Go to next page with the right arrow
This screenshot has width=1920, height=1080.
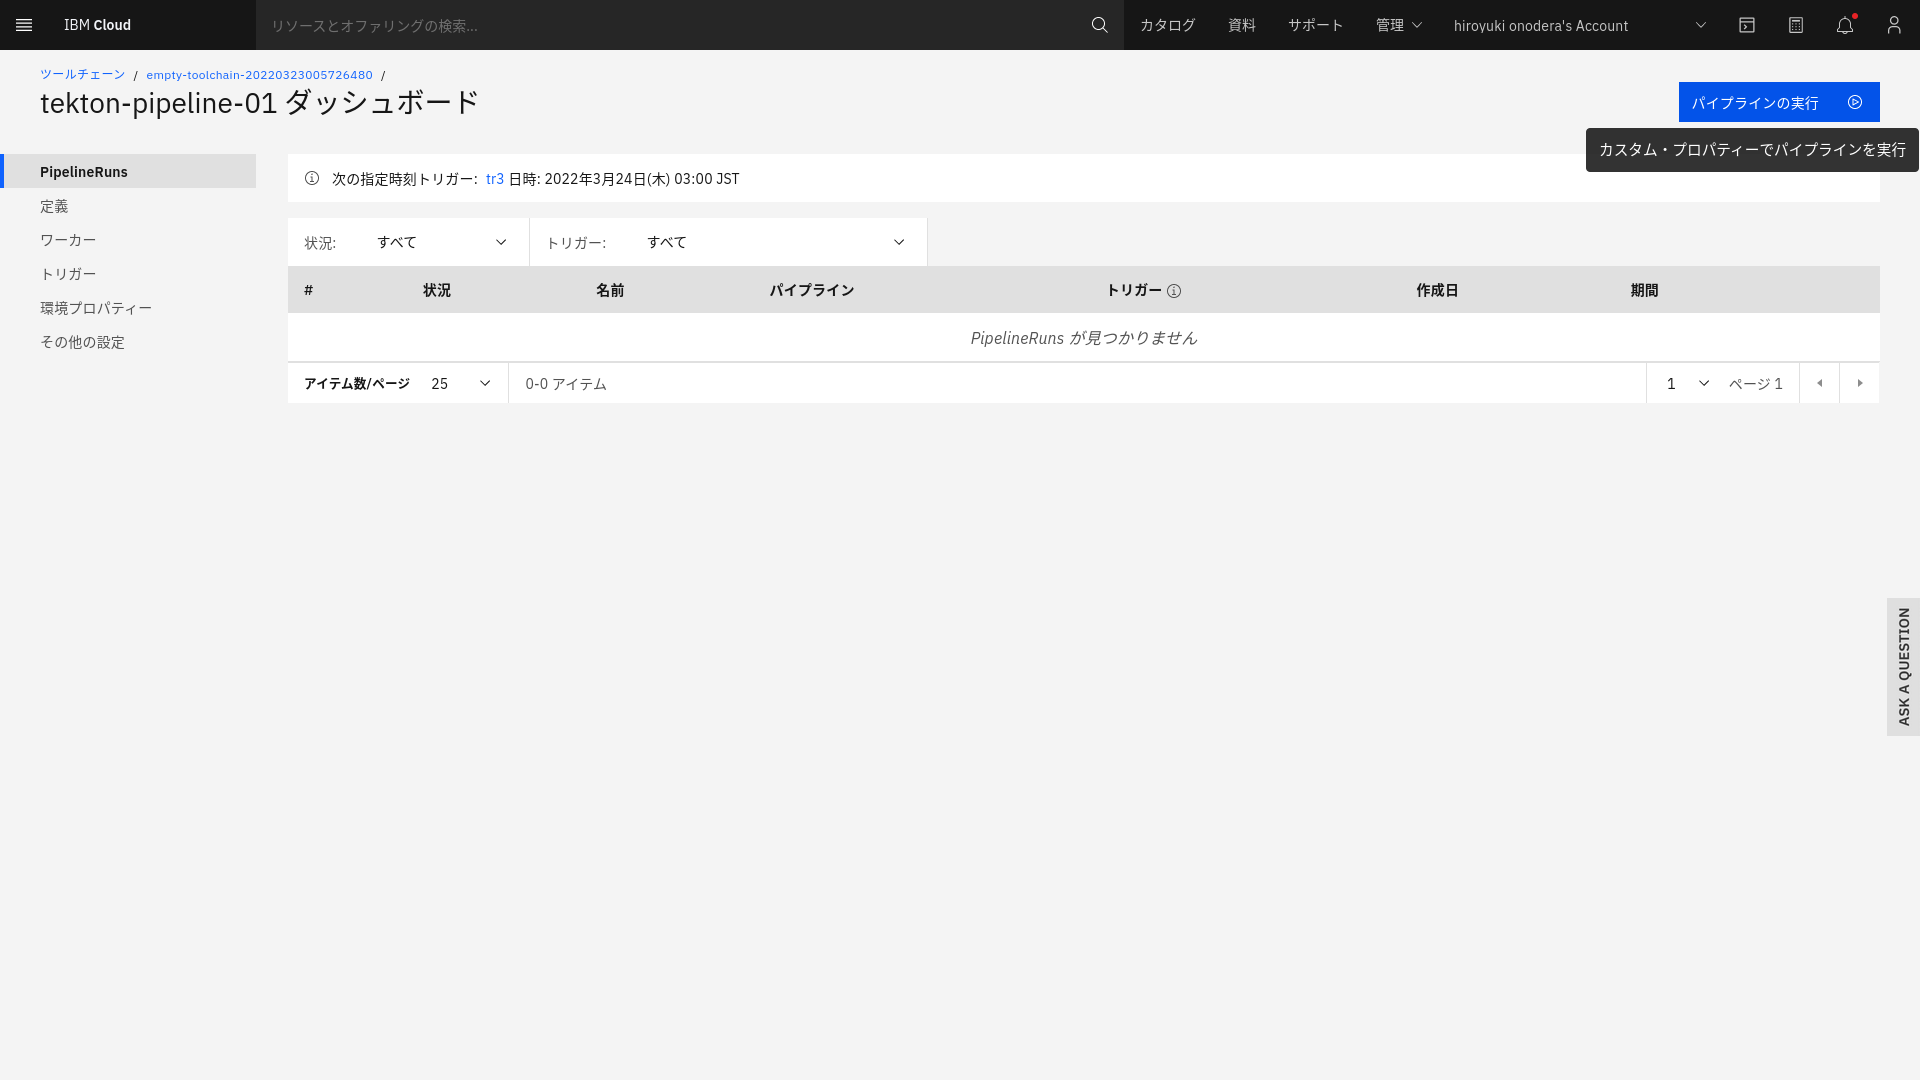click(x=1860, y=383)
